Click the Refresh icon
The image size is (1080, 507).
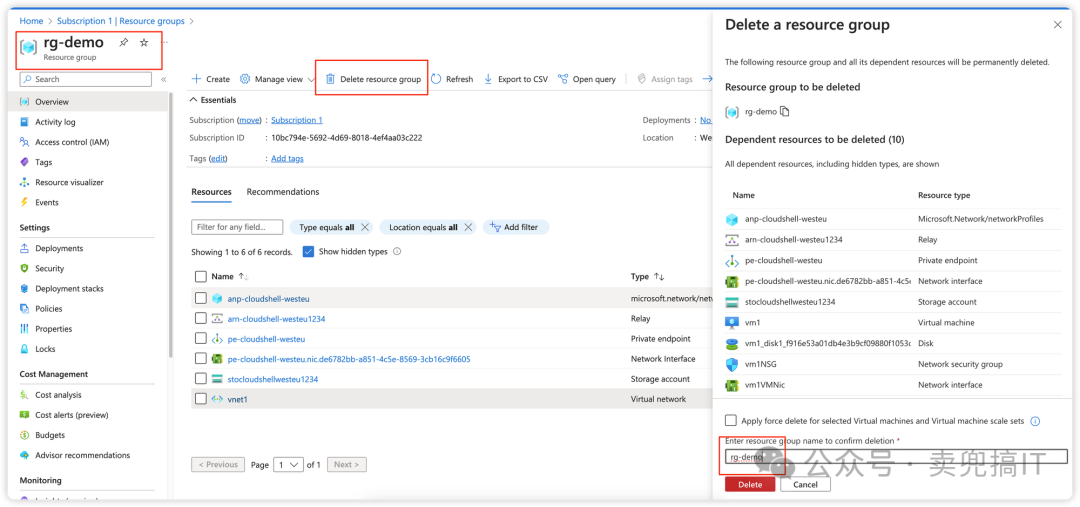click(436, 79)
